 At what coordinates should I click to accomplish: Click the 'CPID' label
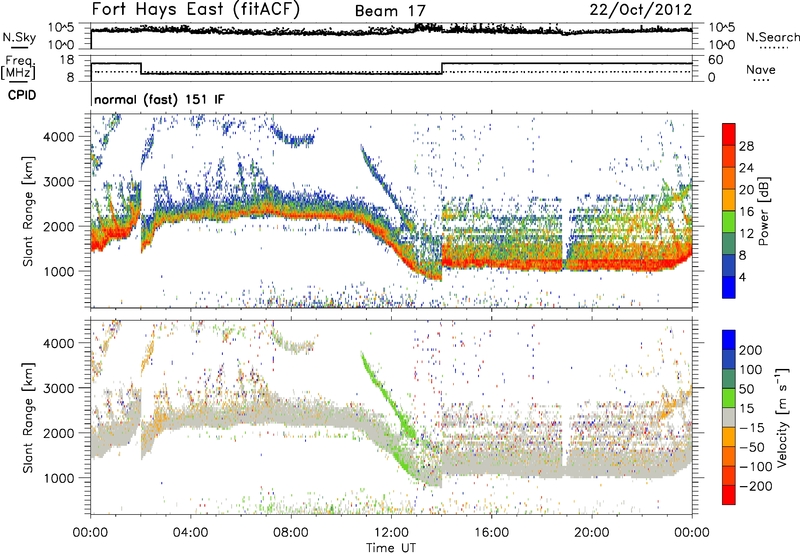22,95
